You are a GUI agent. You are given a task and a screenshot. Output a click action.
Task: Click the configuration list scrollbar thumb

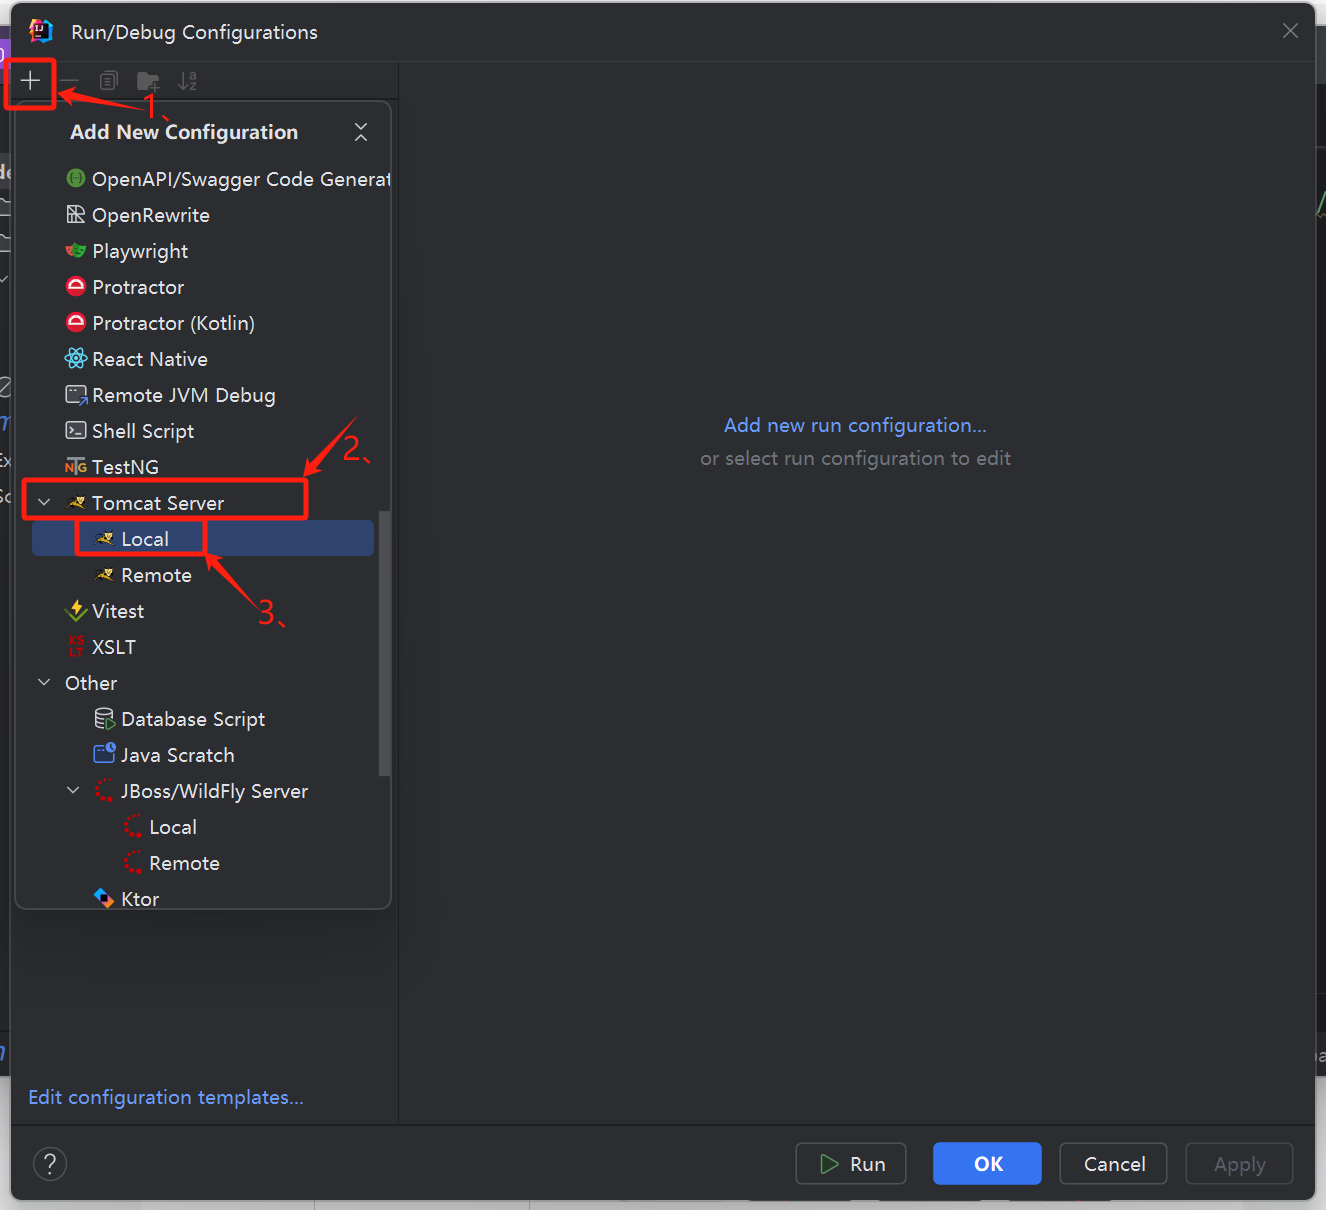point(384,644)
